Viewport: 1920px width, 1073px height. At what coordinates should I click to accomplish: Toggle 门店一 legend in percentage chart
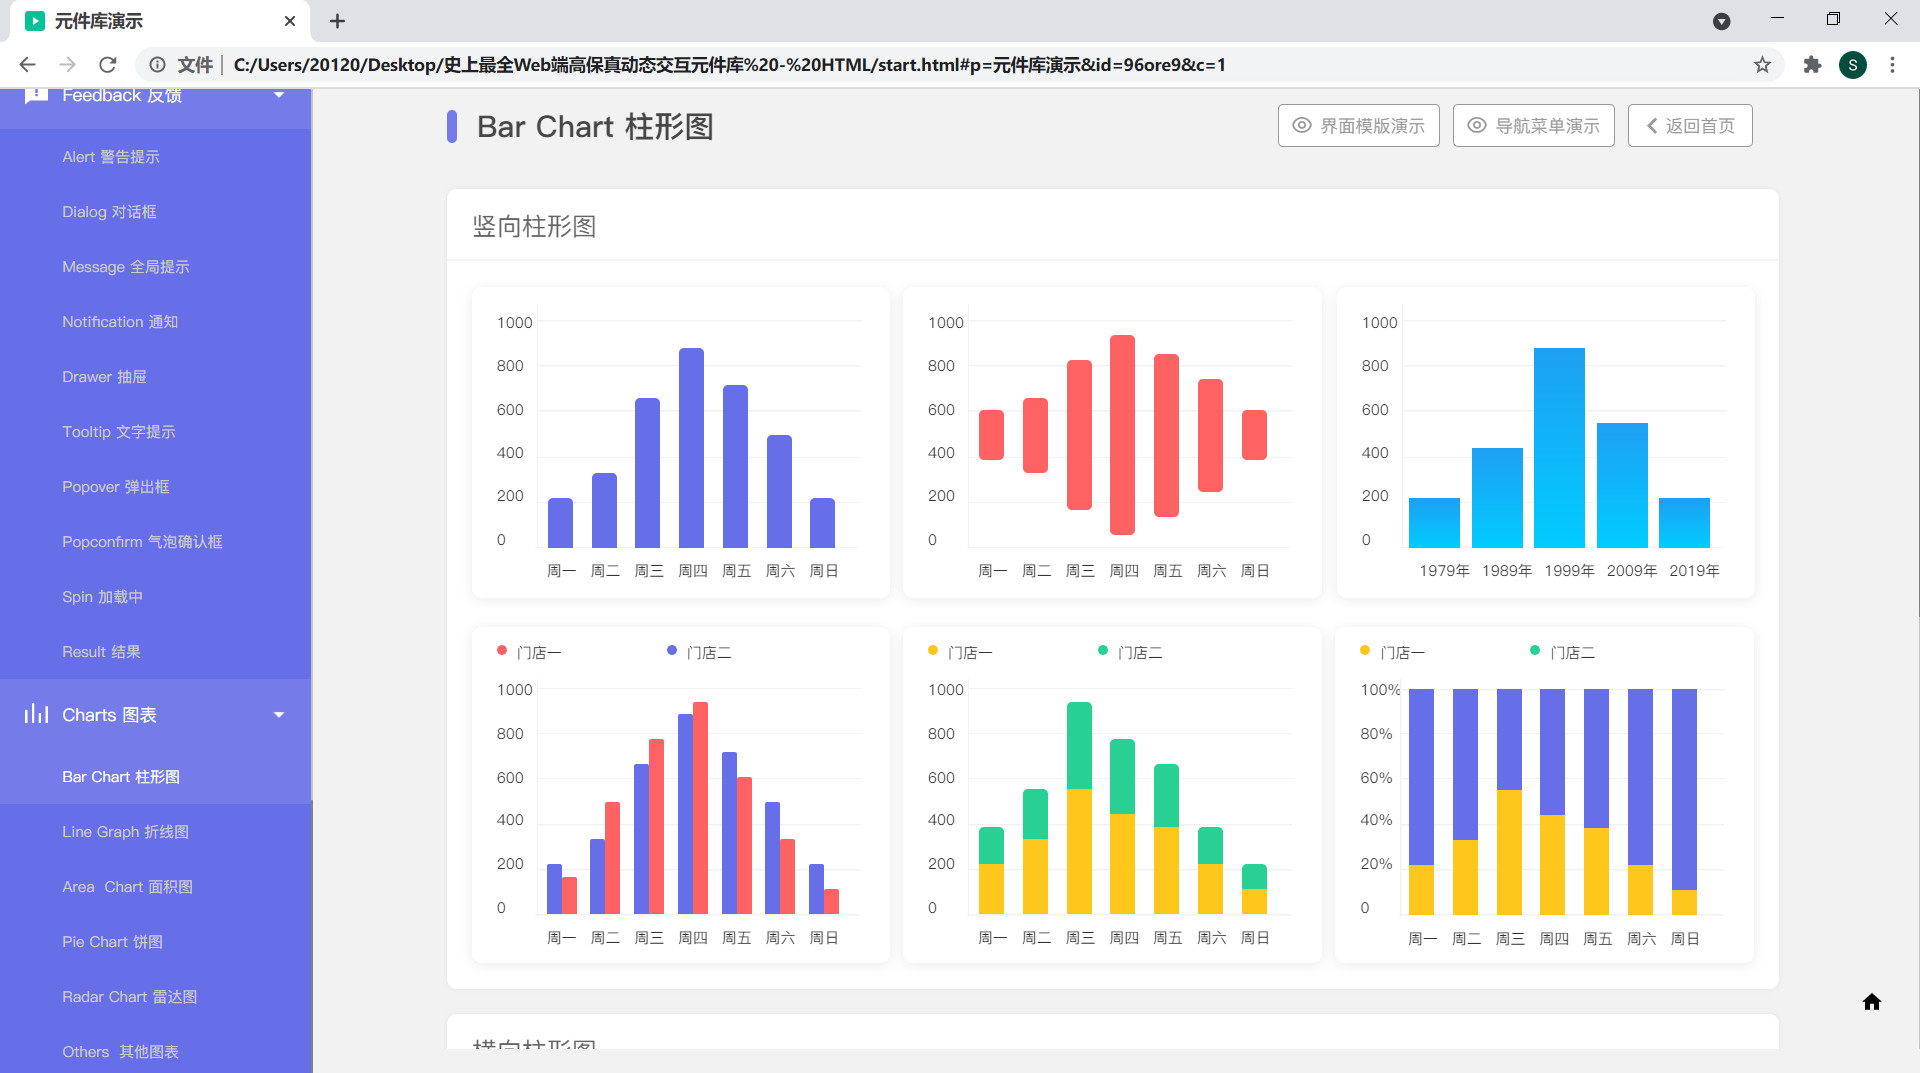tap(1392, 652)
